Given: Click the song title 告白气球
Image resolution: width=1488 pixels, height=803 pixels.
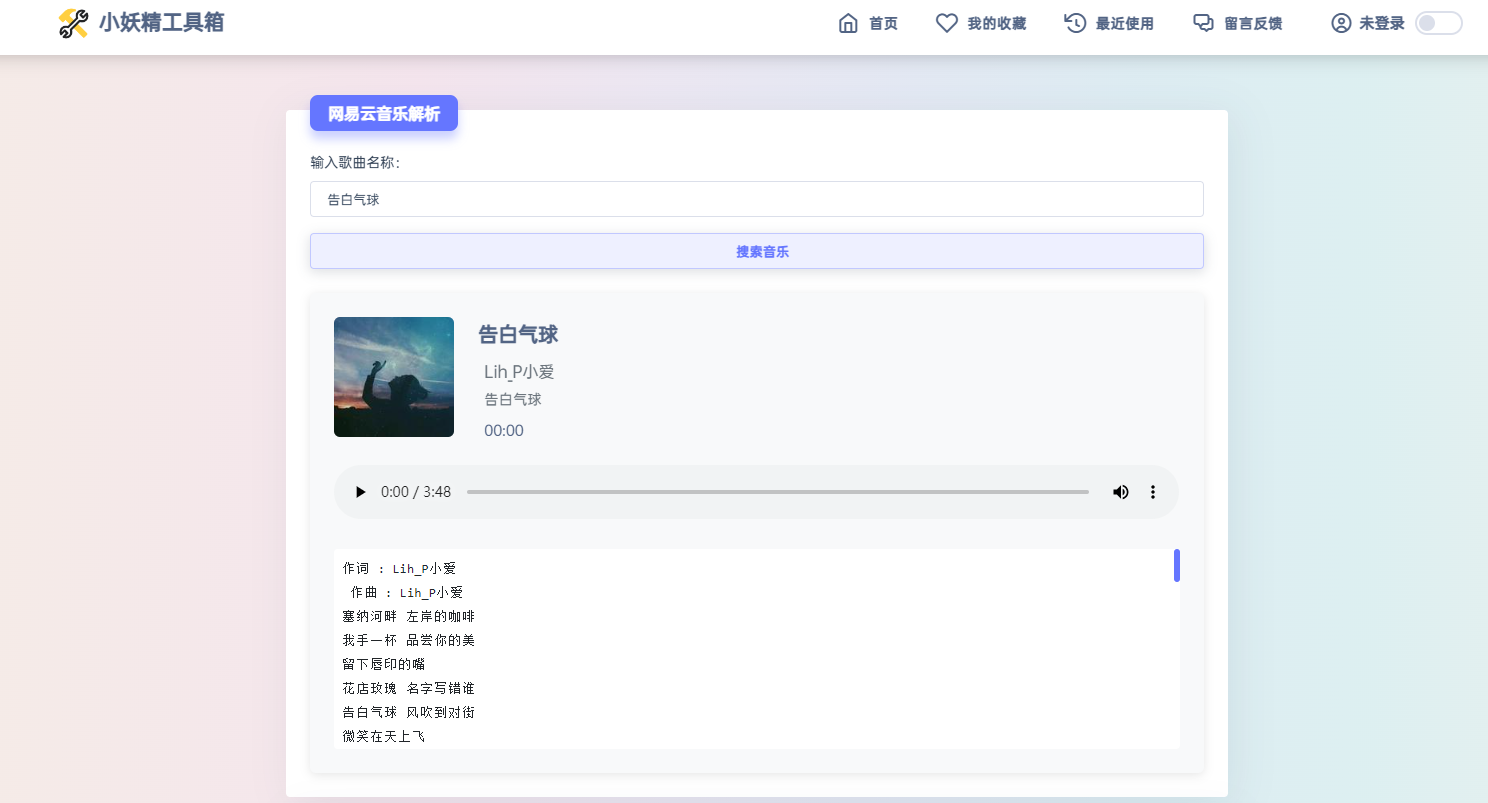Looking at the screenshot, I should tap(520, 335).
